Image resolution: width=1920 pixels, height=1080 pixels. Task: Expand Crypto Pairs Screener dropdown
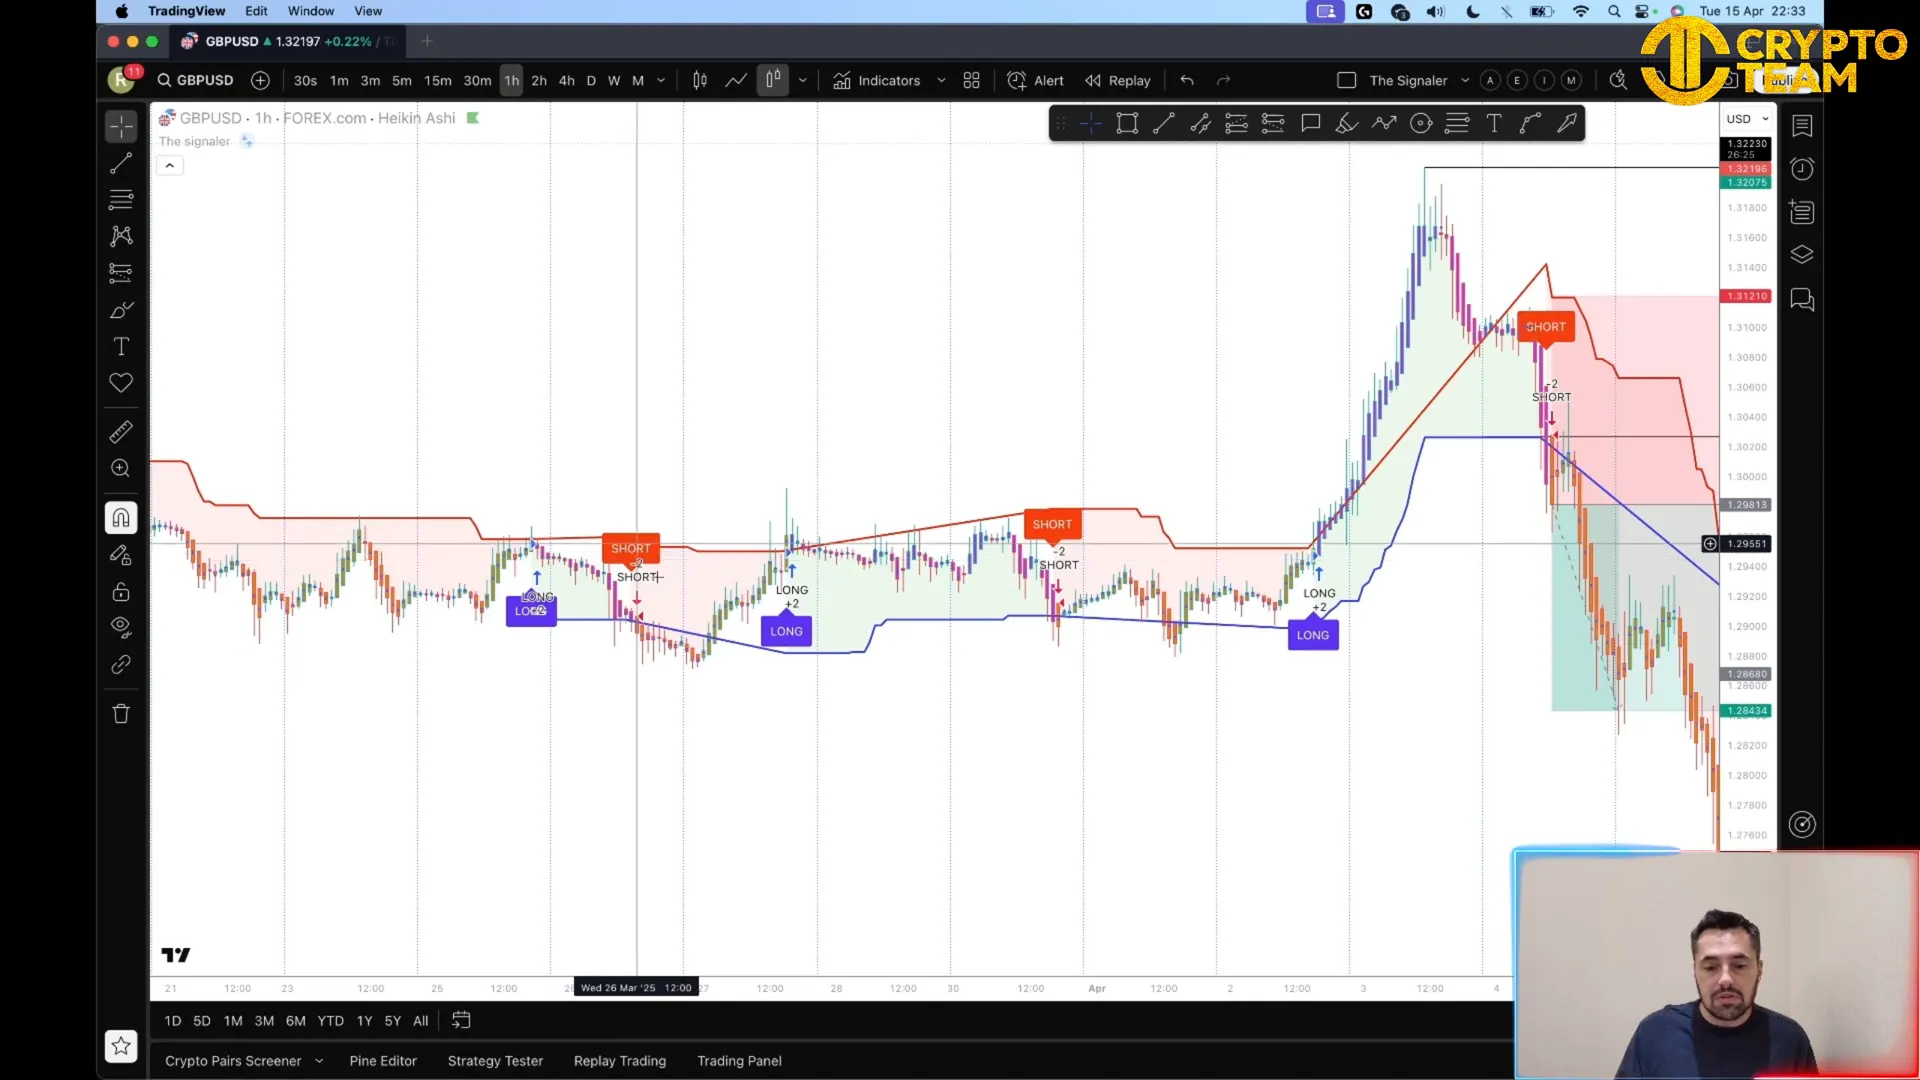pyautogui.click(x=319, y=1061)
